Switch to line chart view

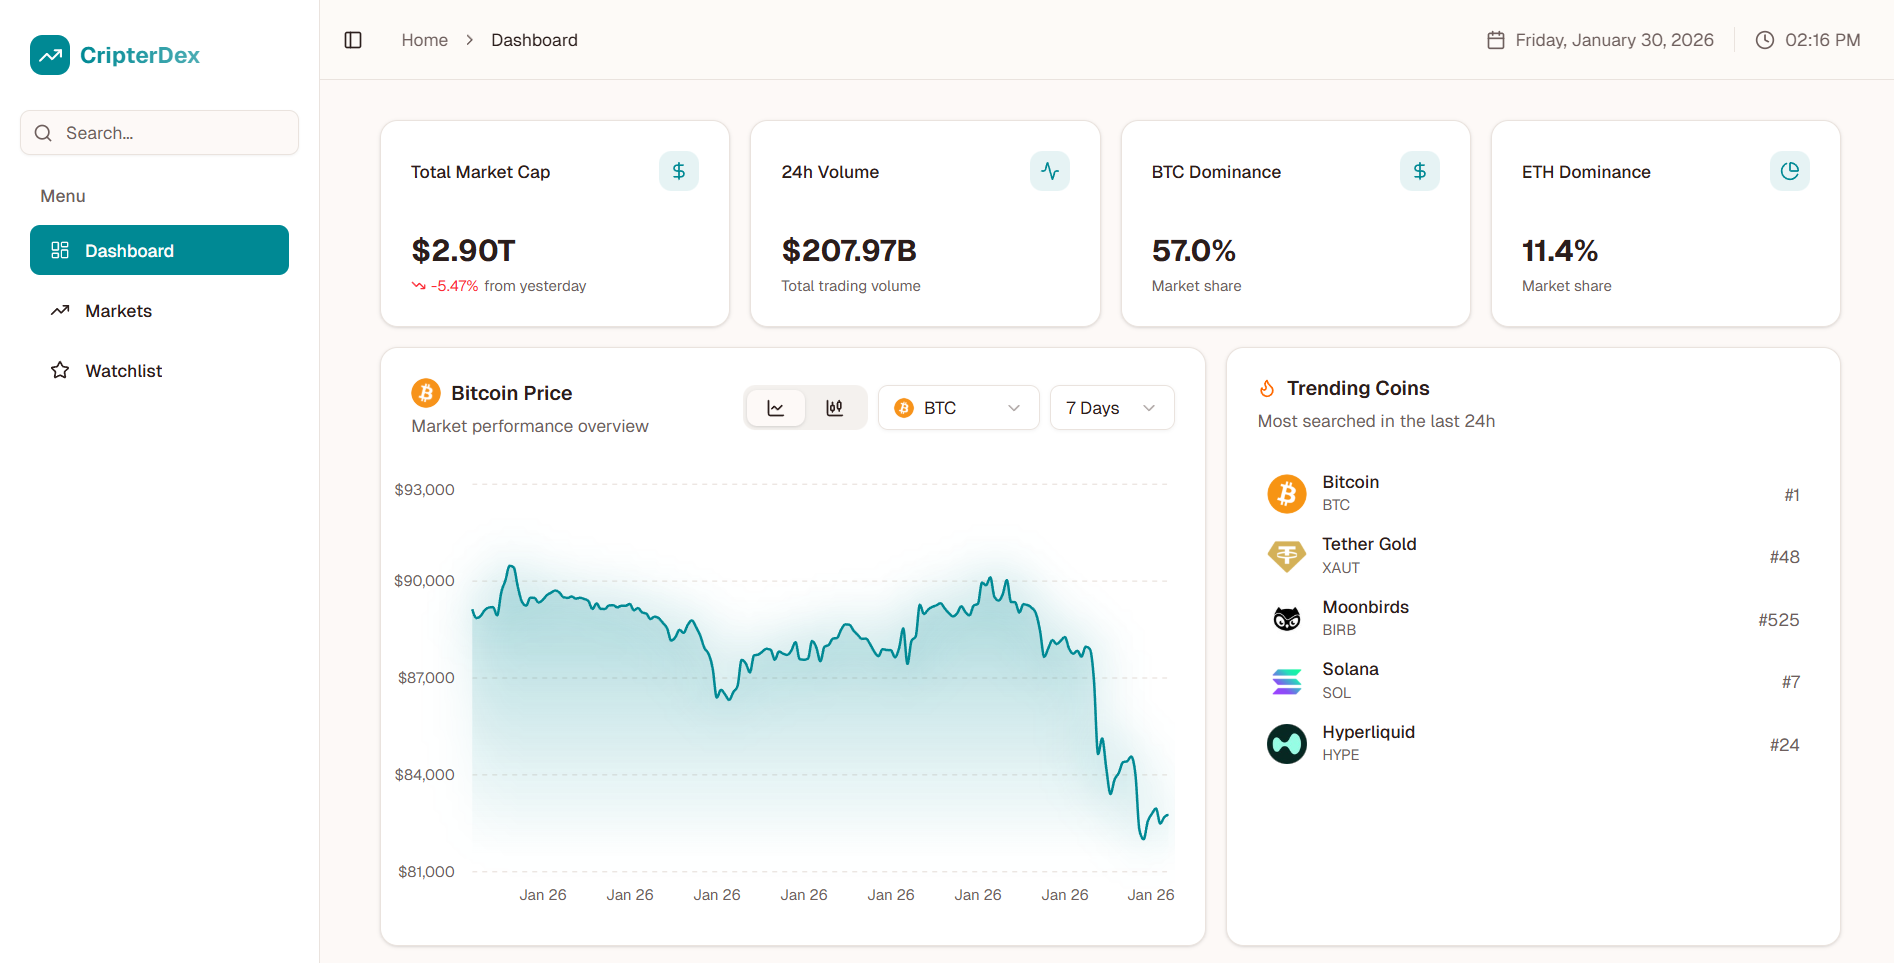776,408
